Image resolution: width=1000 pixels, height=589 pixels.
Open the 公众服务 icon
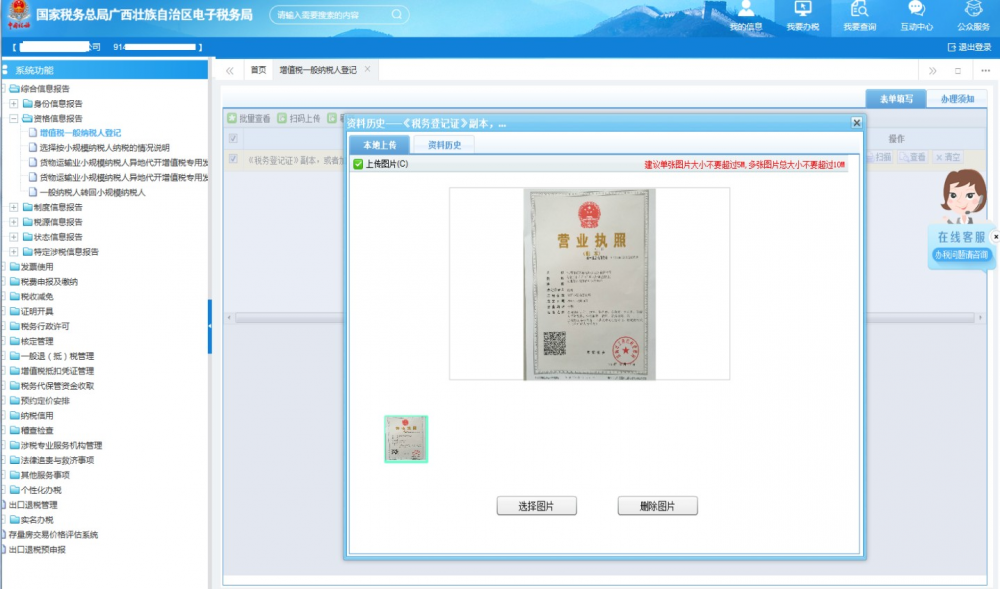973,10
